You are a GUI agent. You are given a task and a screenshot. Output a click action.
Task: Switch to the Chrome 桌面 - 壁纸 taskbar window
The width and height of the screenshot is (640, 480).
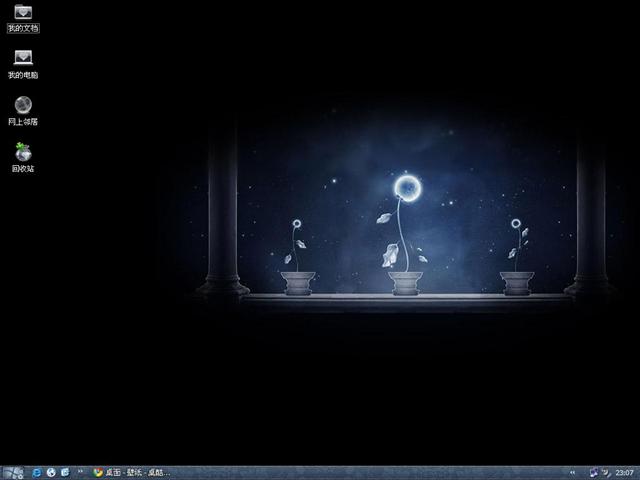pyautogui.click(x=131, y=473)
